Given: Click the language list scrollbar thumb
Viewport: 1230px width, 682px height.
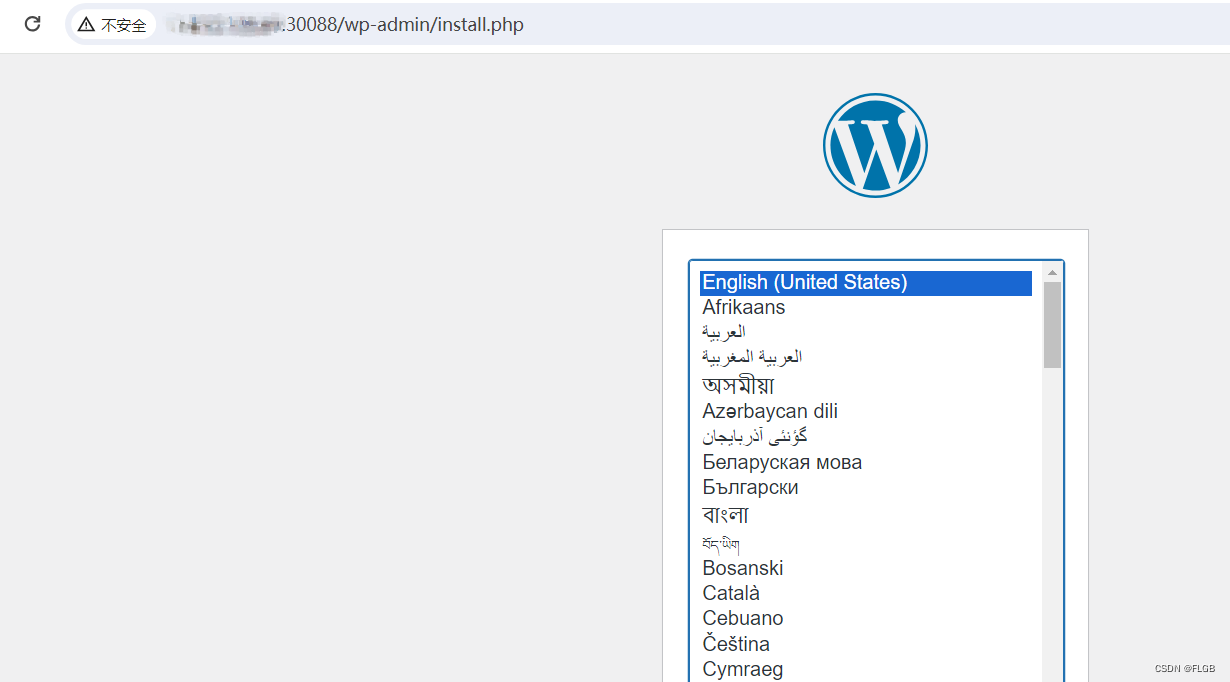Looking at the screenshot, I should tap(1052, 325).
